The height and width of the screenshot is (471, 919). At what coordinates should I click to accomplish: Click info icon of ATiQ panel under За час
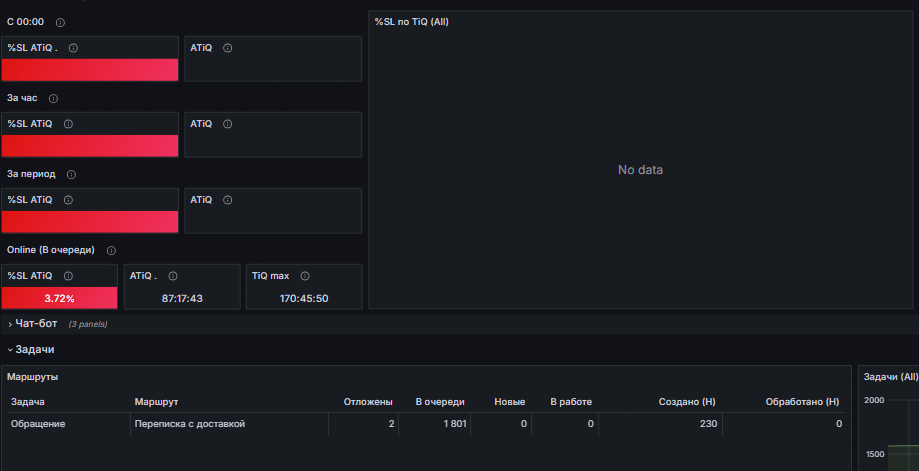(227, 124)
